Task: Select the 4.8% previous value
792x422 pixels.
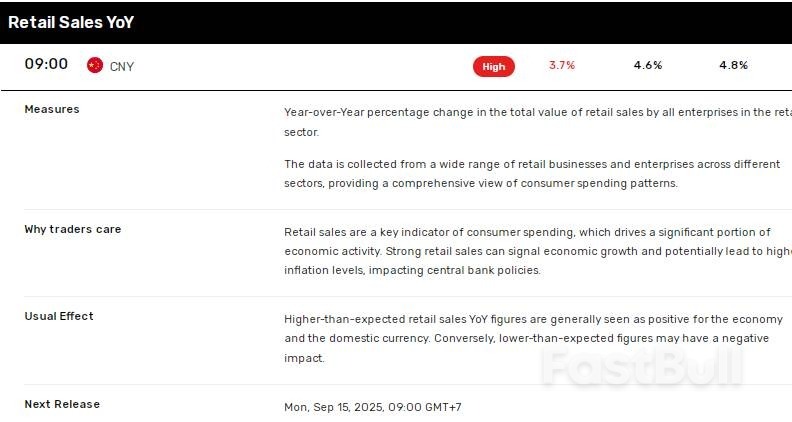Action: pyautogui.click(x=733, y=65)
